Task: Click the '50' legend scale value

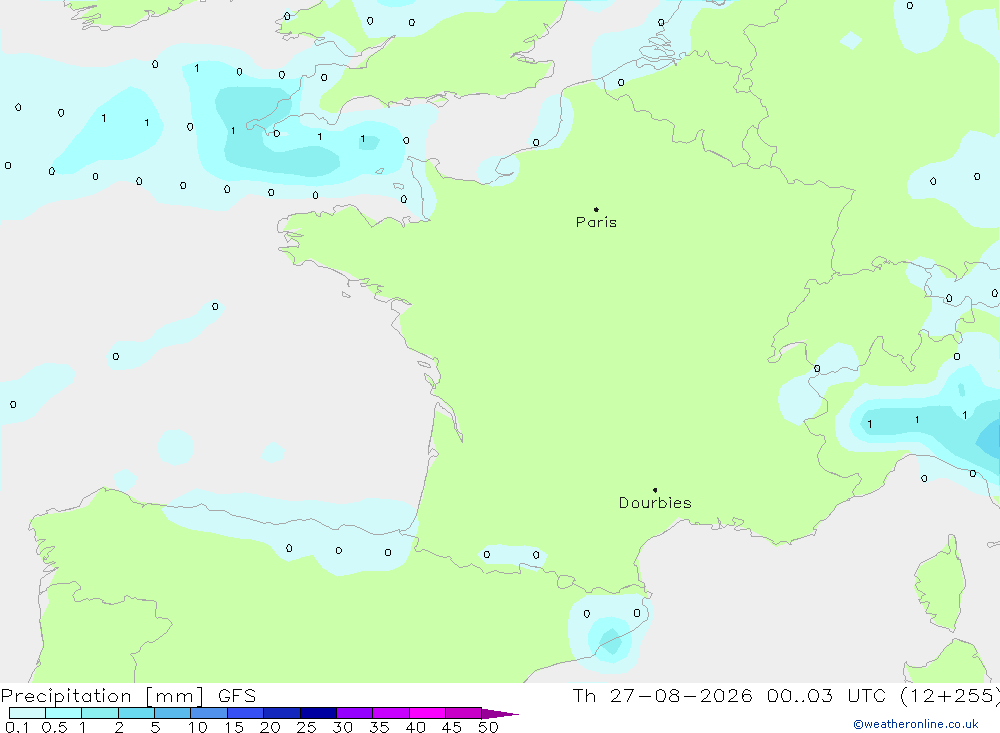Action: tap(489, 727)
